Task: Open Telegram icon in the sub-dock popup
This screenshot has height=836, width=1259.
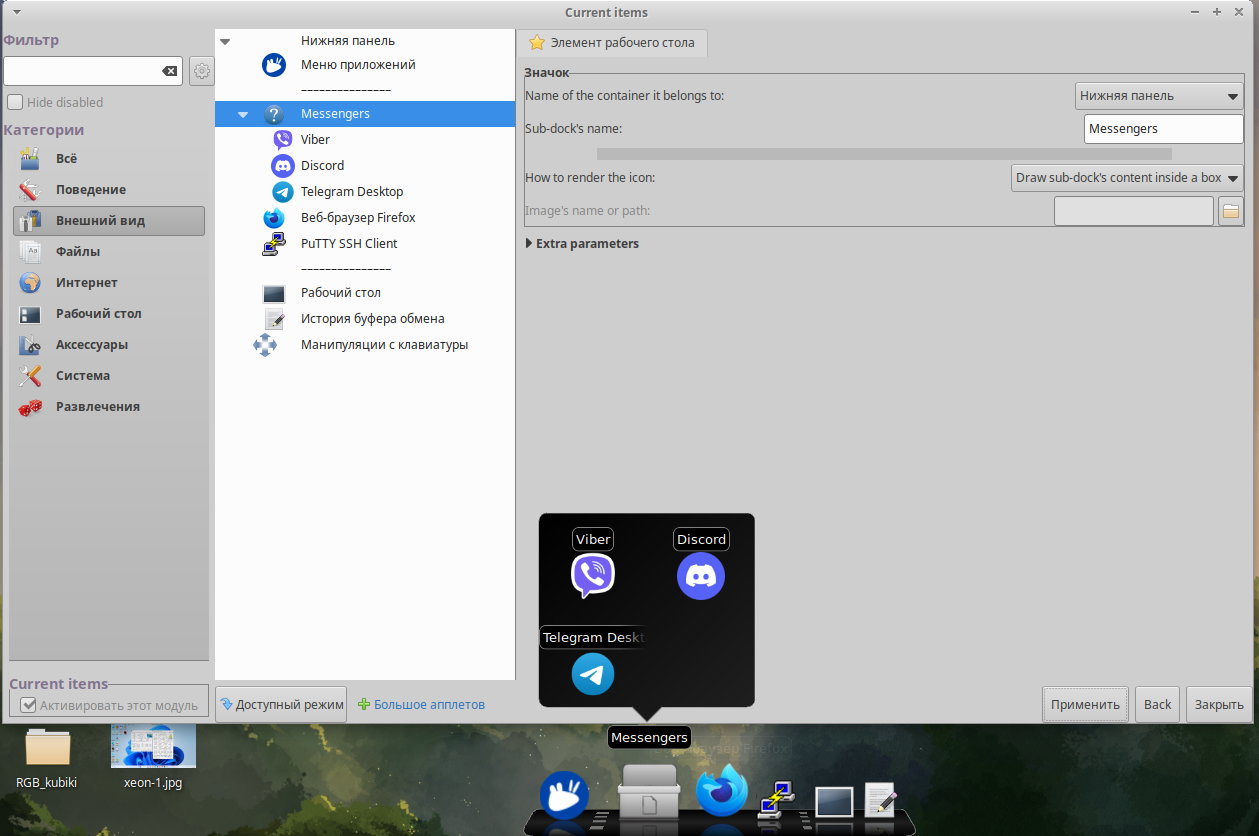Action: [x=593, y=674]
